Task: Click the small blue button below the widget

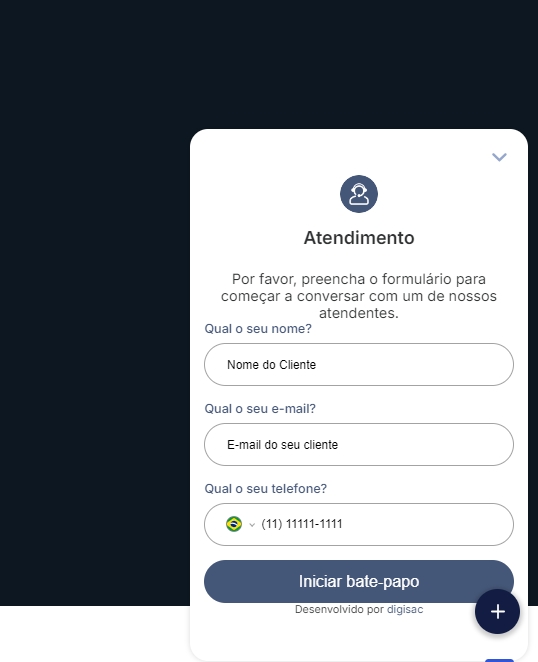Action: 499,660
